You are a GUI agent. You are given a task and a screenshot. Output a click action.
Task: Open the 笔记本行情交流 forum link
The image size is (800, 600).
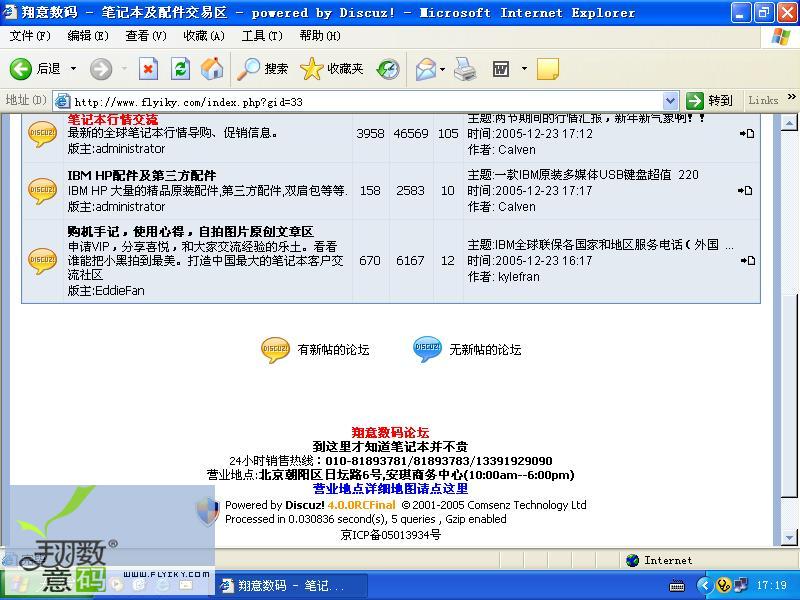(113, 119)
